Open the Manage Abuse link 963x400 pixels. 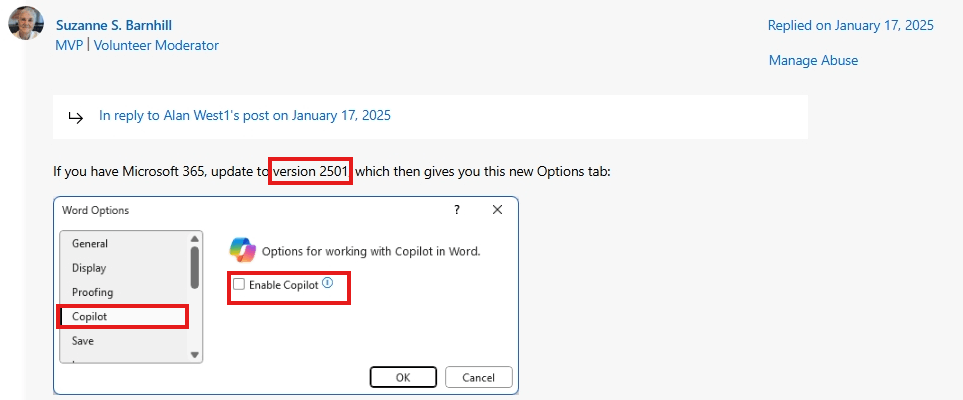[x=813, y=60]
